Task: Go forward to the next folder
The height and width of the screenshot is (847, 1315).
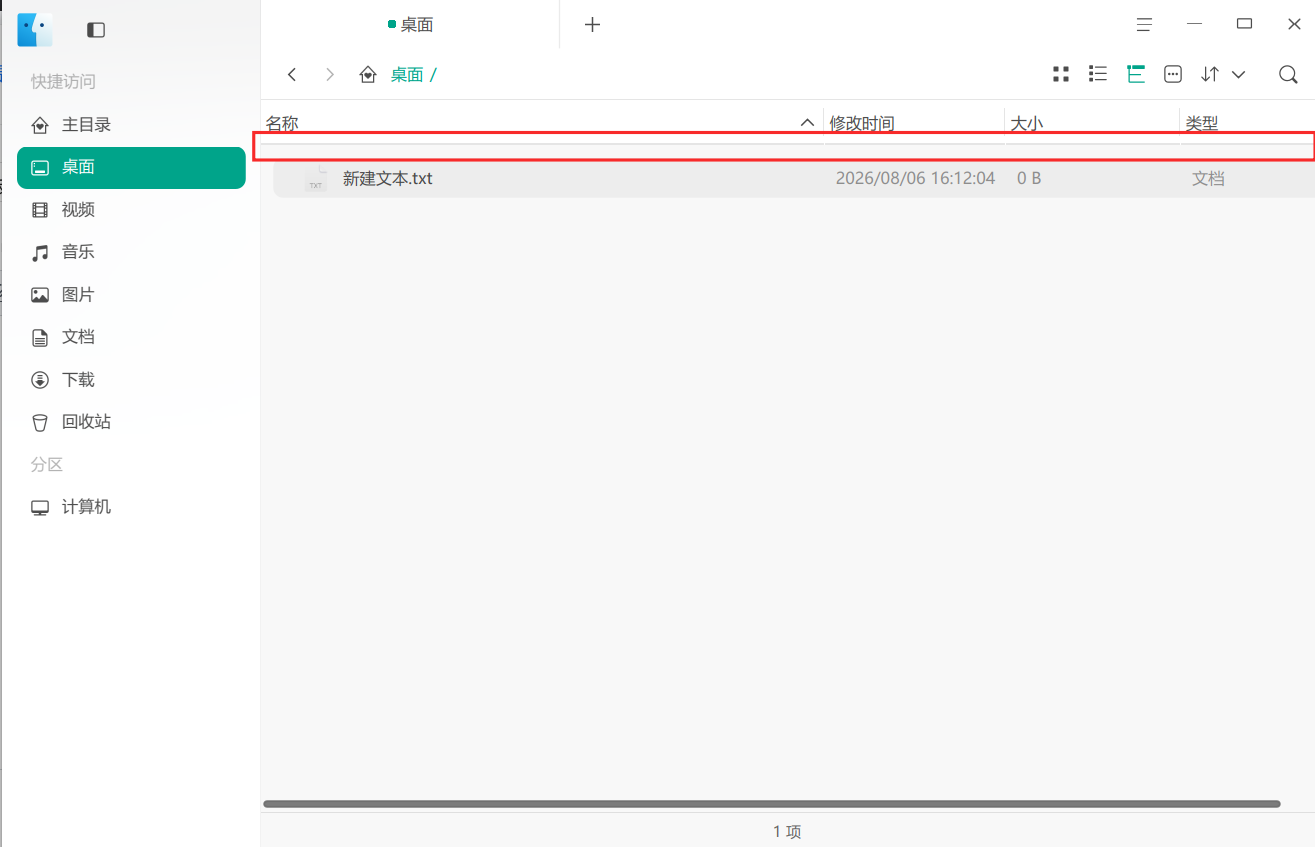Action: [330, 74]
